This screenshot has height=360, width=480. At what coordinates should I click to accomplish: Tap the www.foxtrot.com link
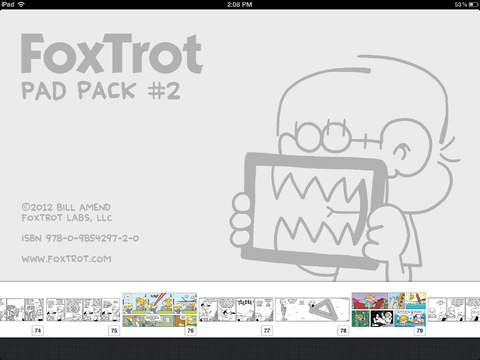66,259
